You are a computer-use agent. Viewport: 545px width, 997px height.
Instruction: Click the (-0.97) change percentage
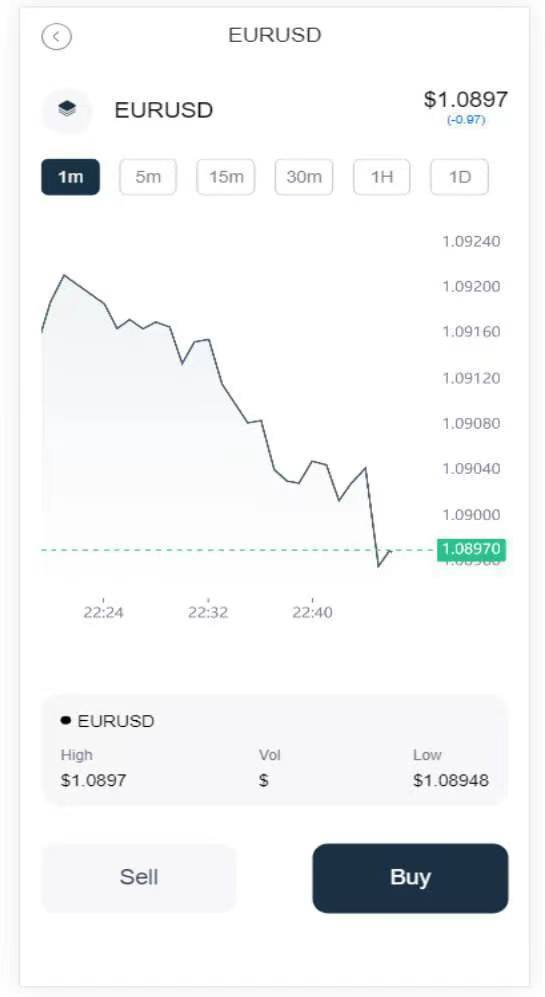pyautogui.click(x=466, y=120)
